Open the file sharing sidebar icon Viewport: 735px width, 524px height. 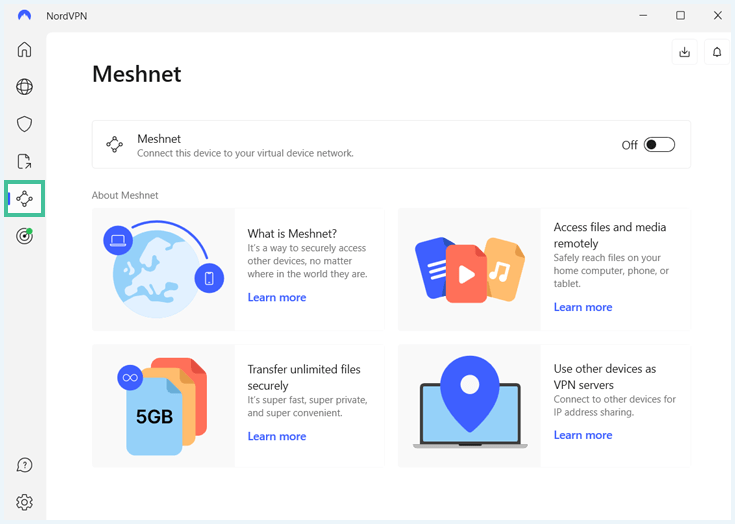[x=24, y=161]
